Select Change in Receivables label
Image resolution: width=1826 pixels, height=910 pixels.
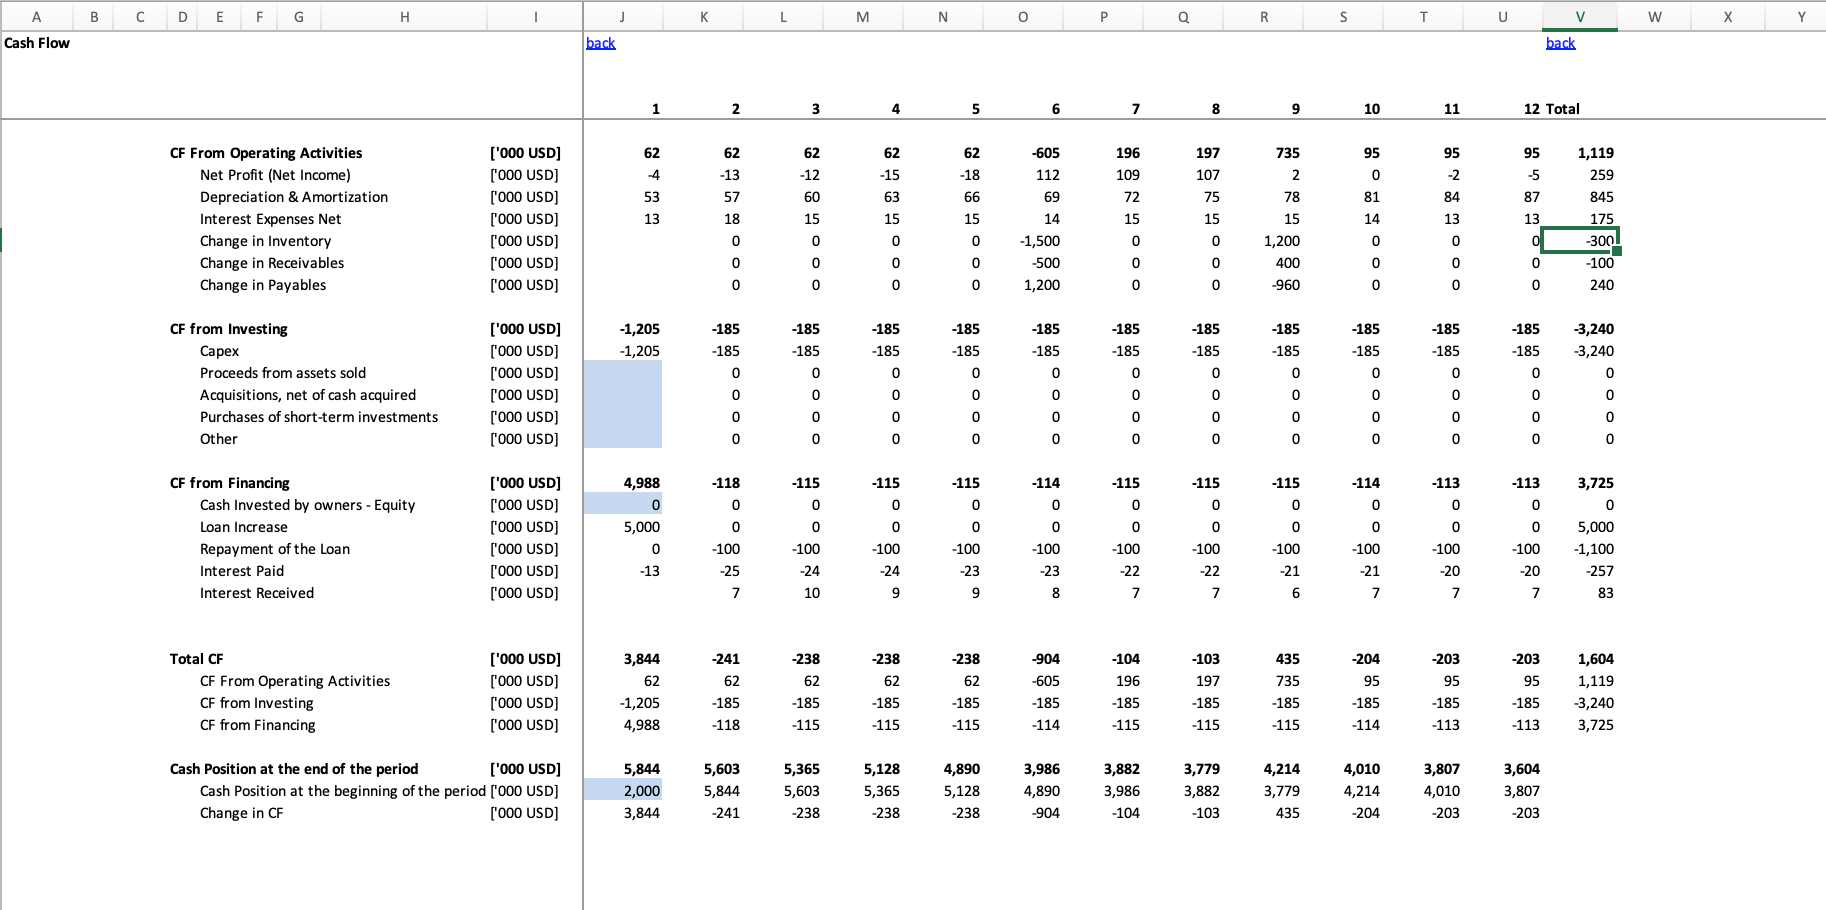(272, 263)
